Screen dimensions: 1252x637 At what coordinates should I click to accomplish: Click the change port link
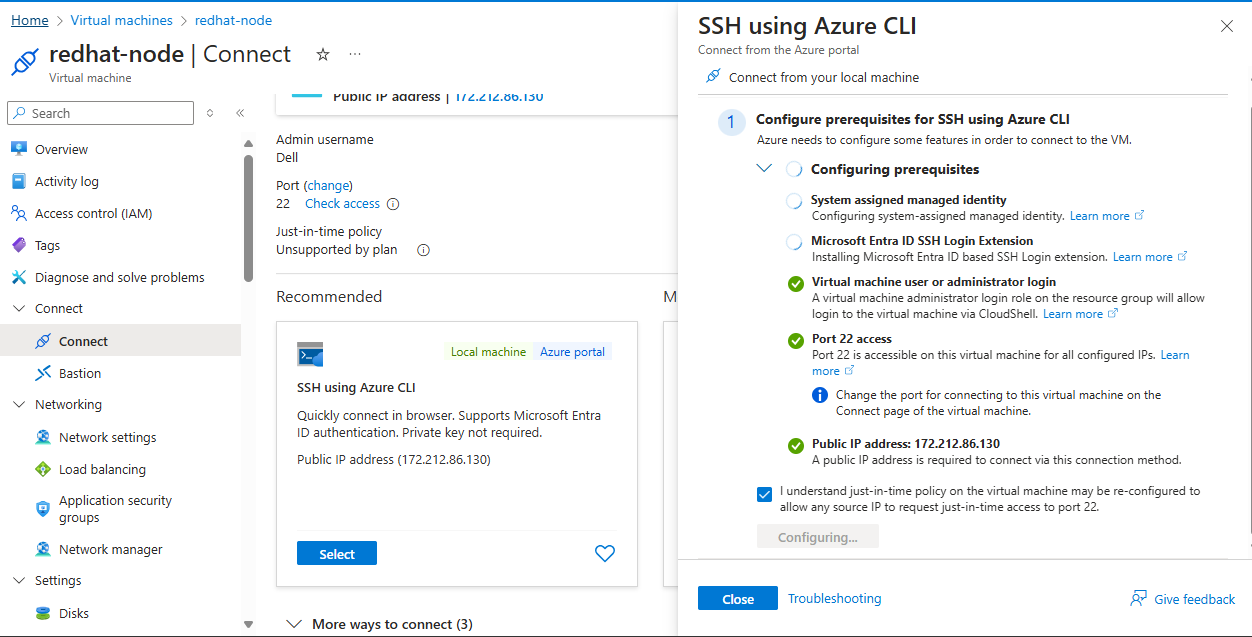pos(329,185)
